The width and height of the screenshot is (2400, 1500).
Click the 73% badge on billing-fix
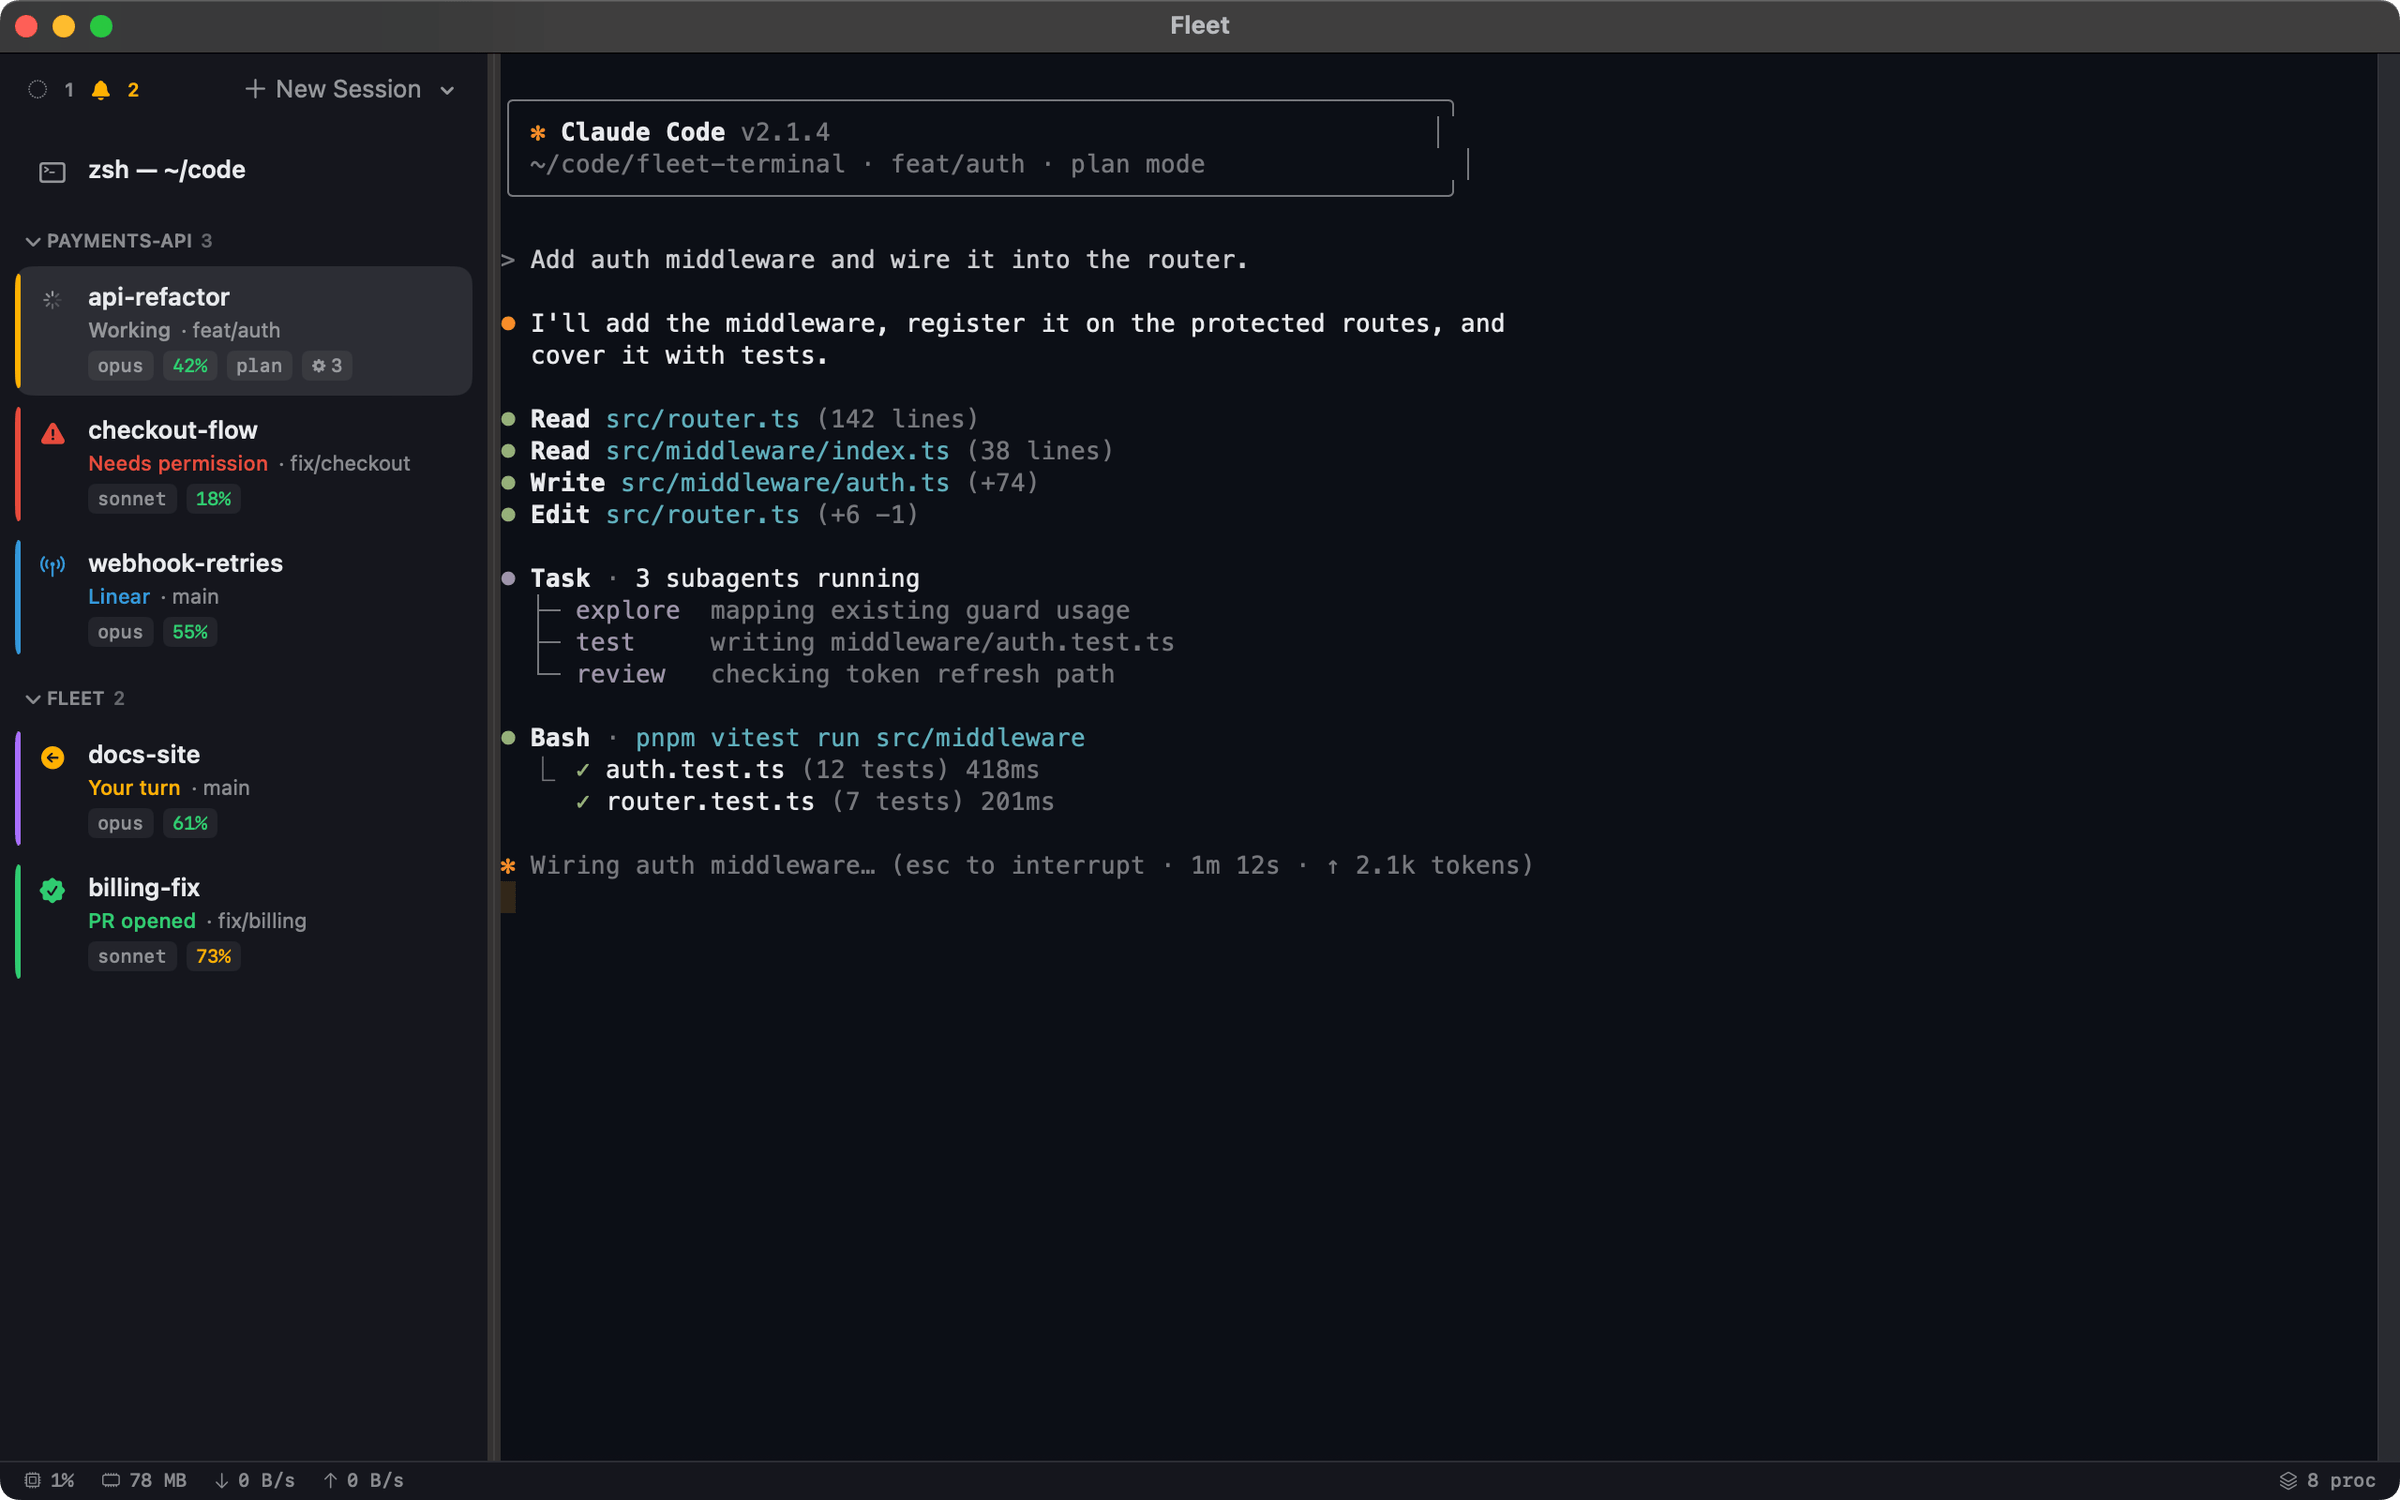[x=213, y=956]
